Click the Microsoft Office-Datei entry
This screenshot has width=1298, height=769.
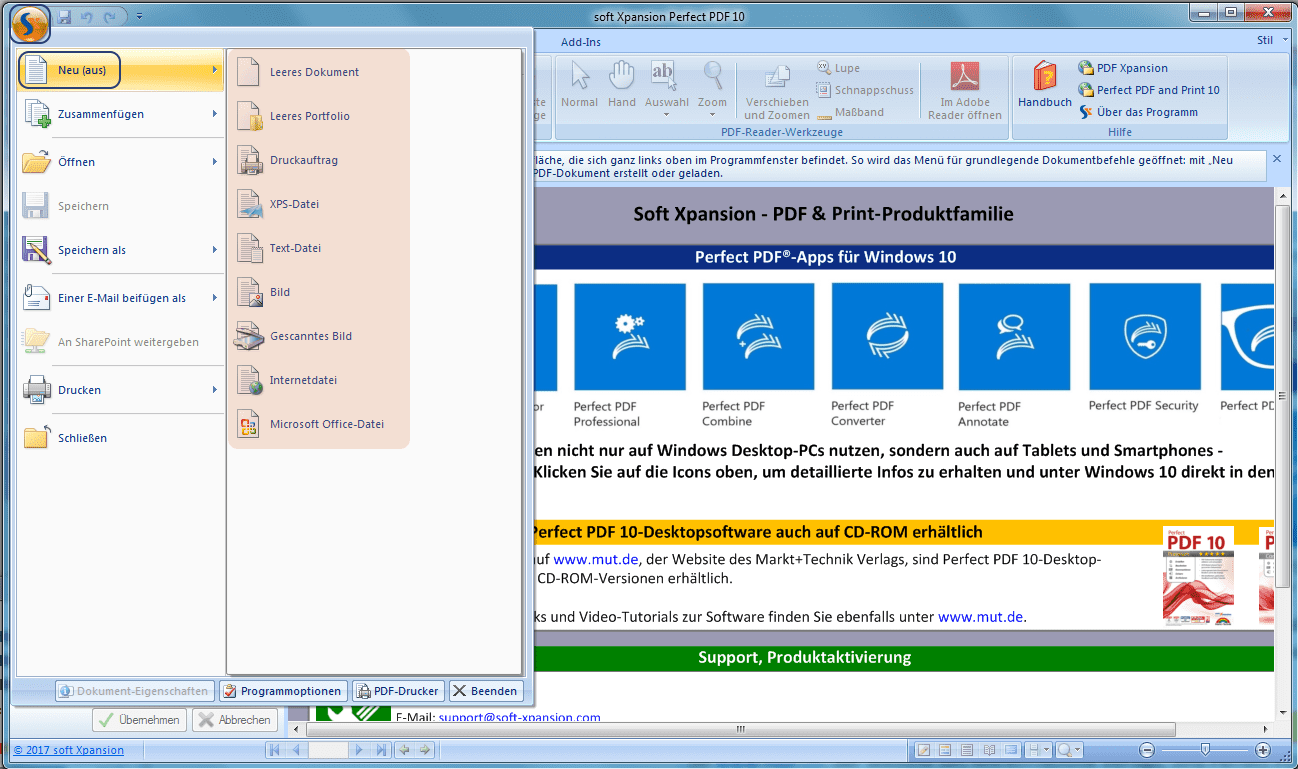tap(326, 424)
